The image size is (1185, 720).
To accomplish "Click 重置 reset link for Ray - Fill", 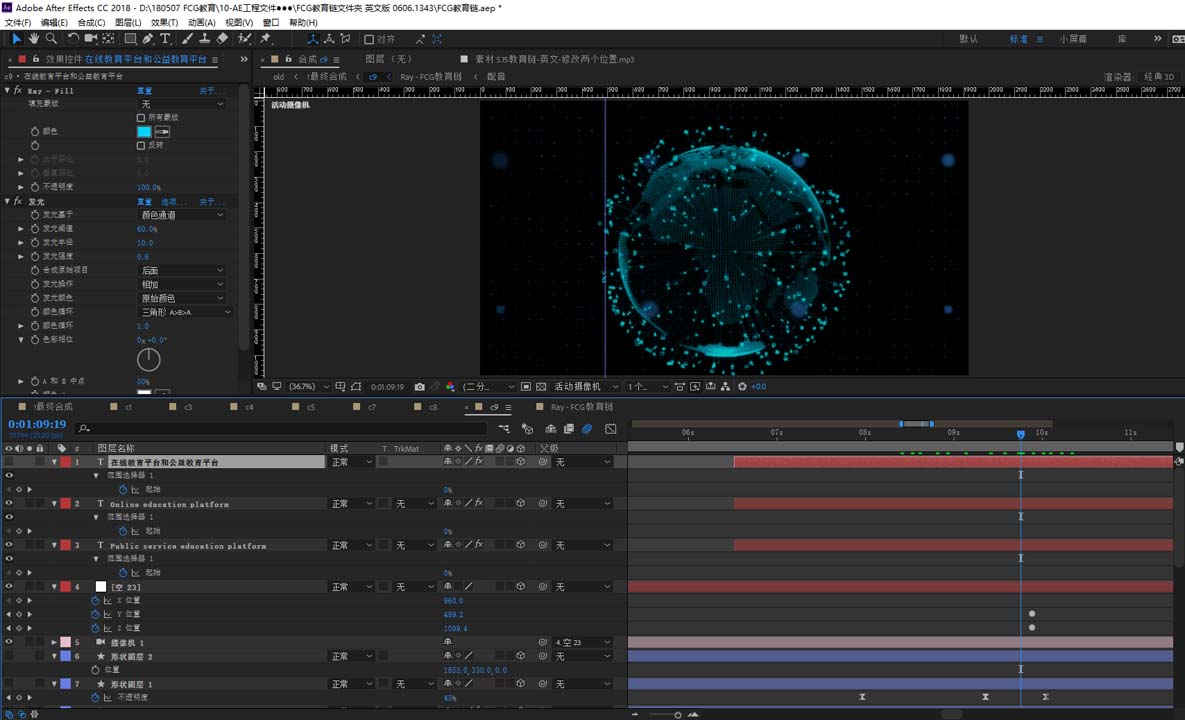I will coord(145,91).
